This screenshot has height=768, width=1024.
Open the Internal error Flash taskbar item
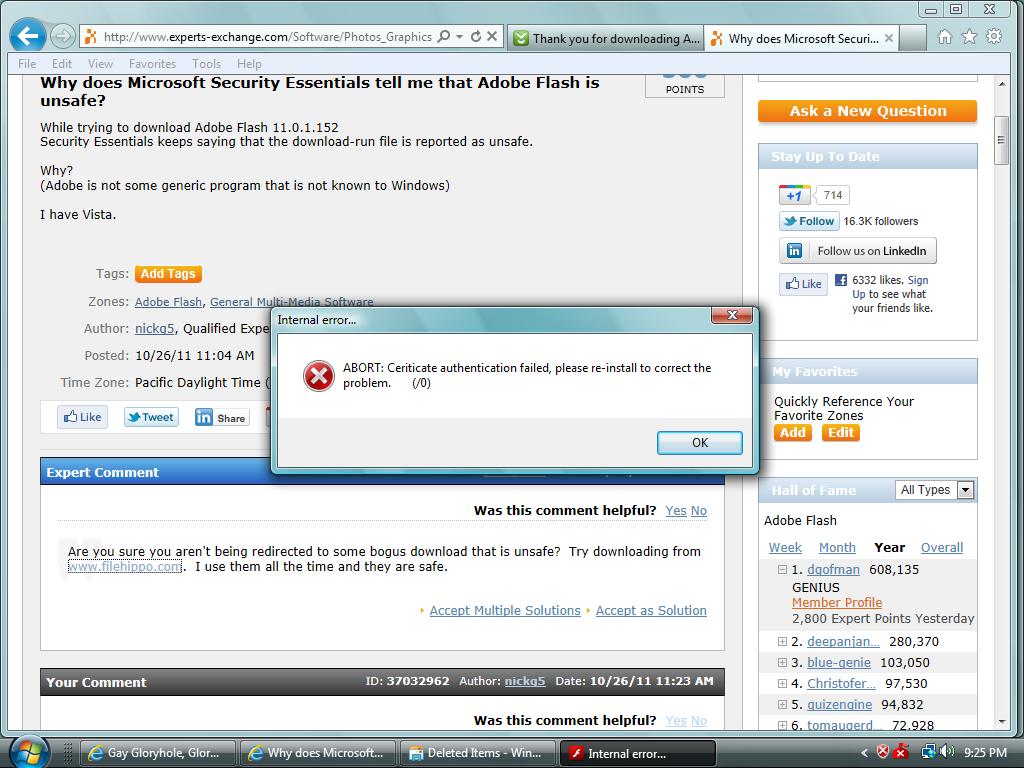tap(637, 753)
